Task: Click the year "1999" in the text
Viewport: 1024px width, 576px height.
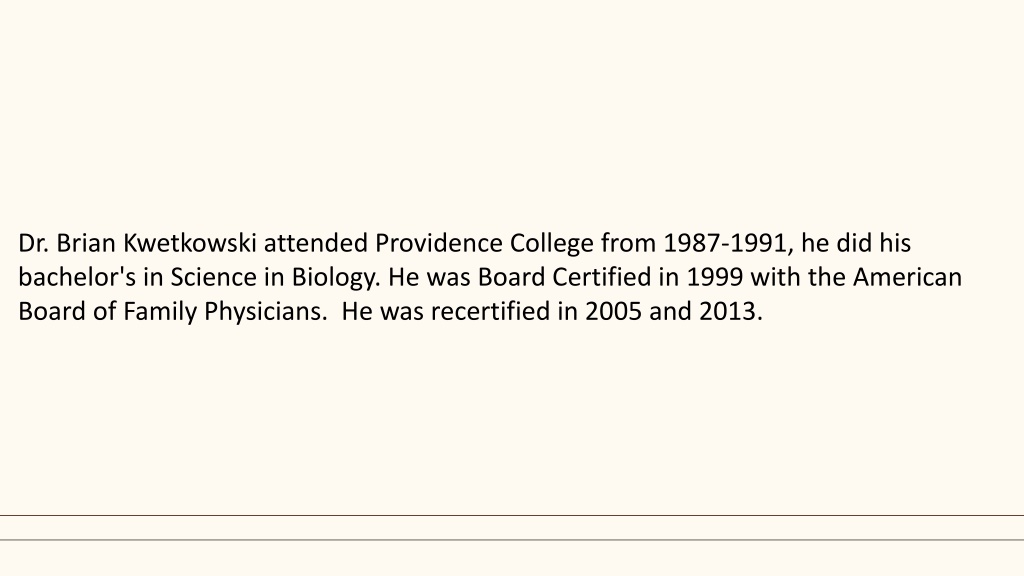Action: click(714, 277)
